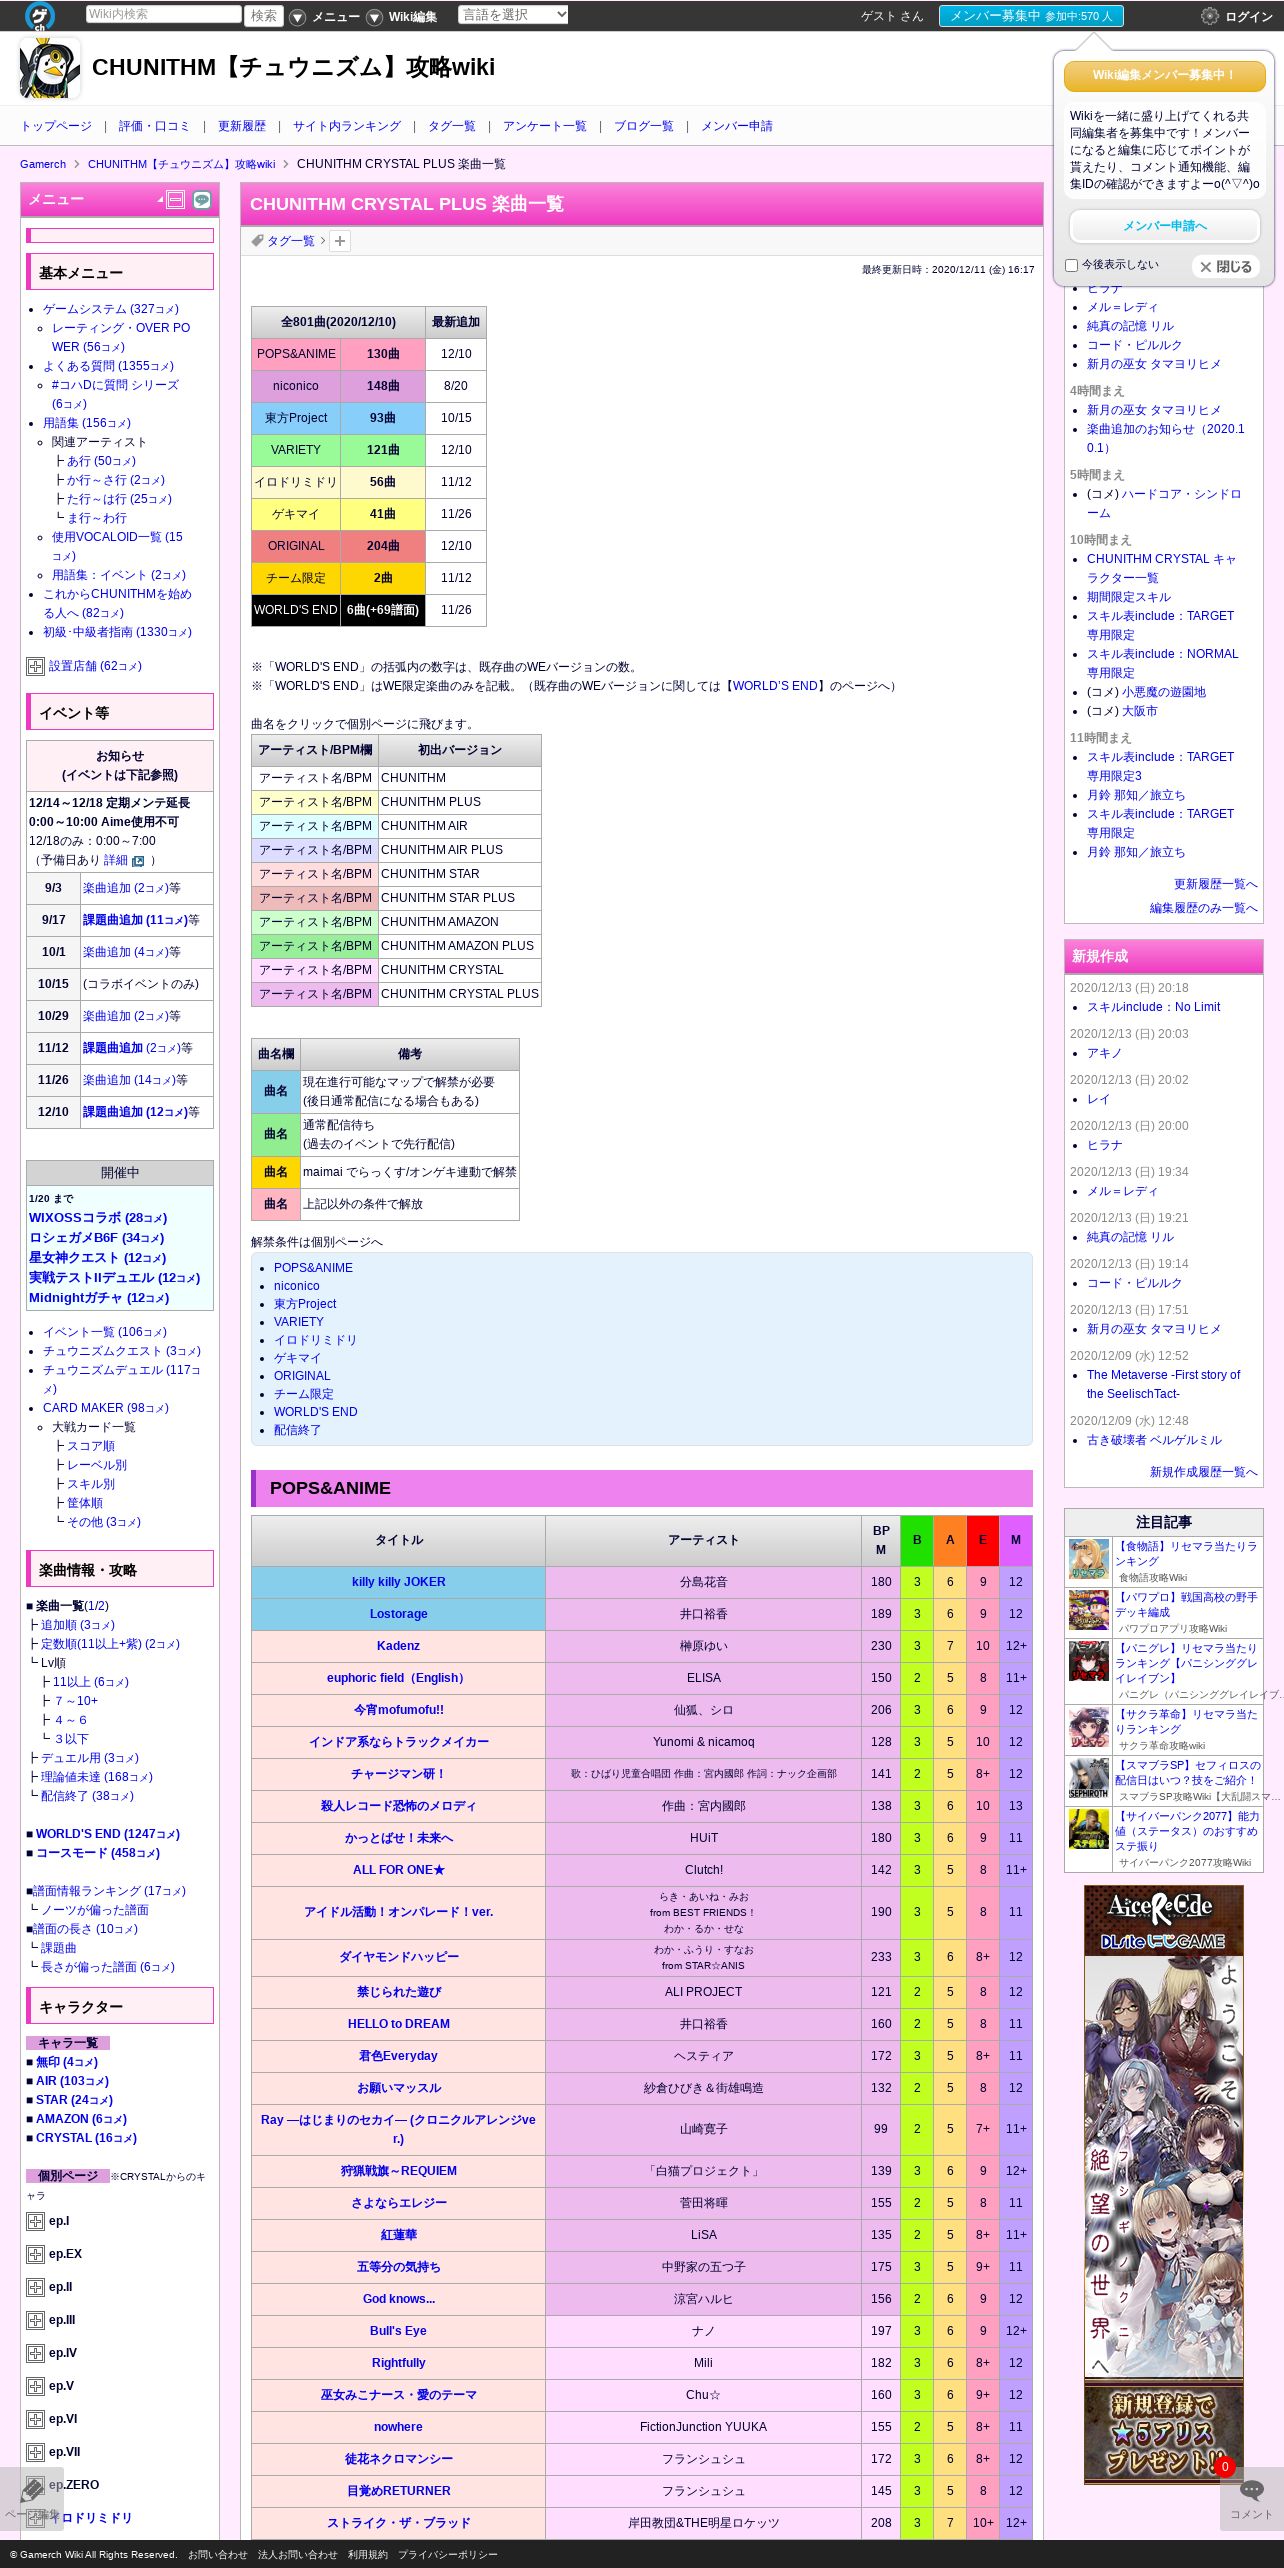Click the ログイン link

click(x=1249, y=16)
